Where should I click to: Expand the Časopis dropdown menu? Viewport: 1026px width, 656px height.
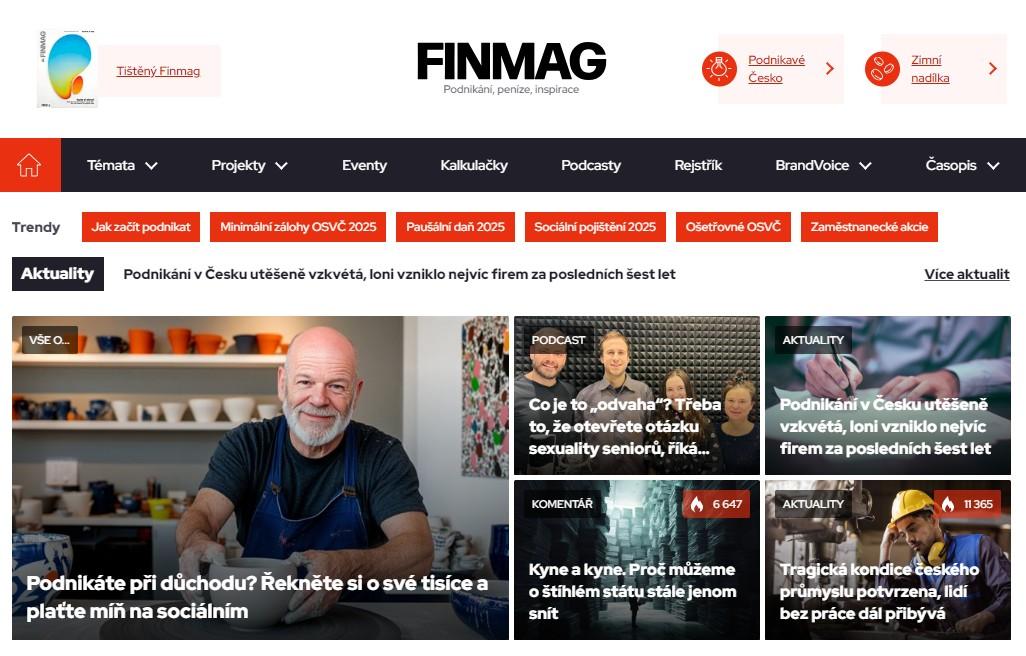(962, 165)
